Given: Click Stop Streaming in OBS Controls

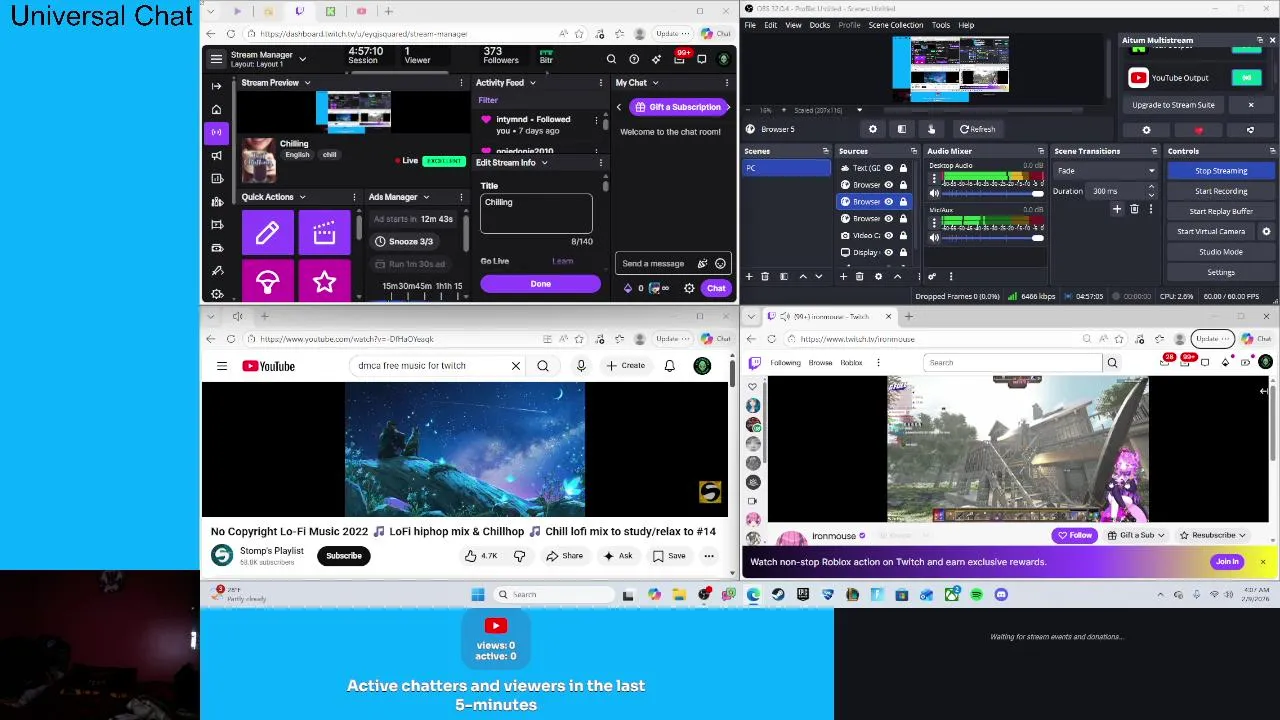Looking at the screenshot, I should 1221,171.
